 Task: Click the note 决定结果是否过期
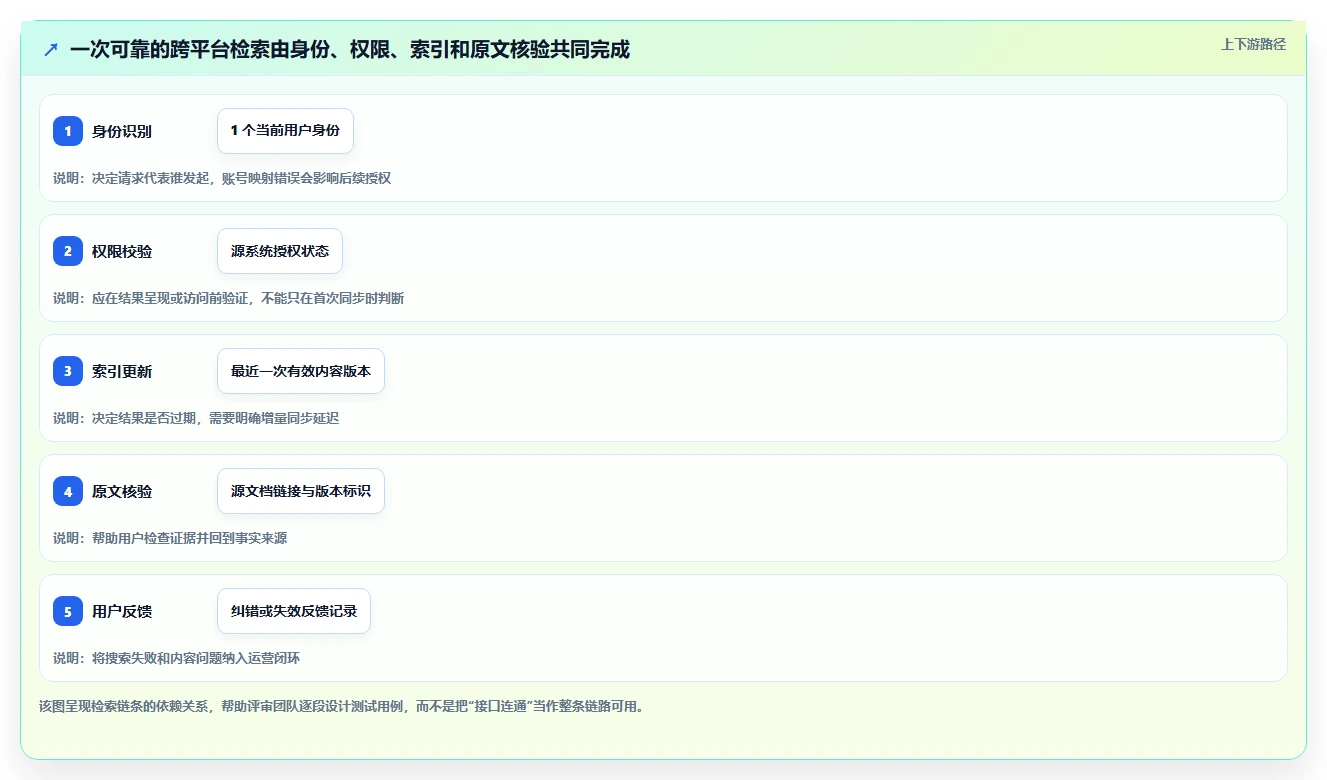[144, 418]
